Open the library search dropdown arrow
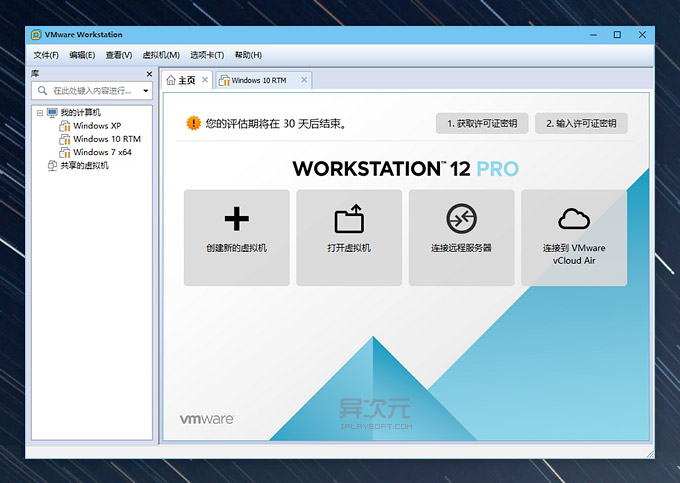The image size is (680, 483). pyautogui.click(x=146, y=91)
